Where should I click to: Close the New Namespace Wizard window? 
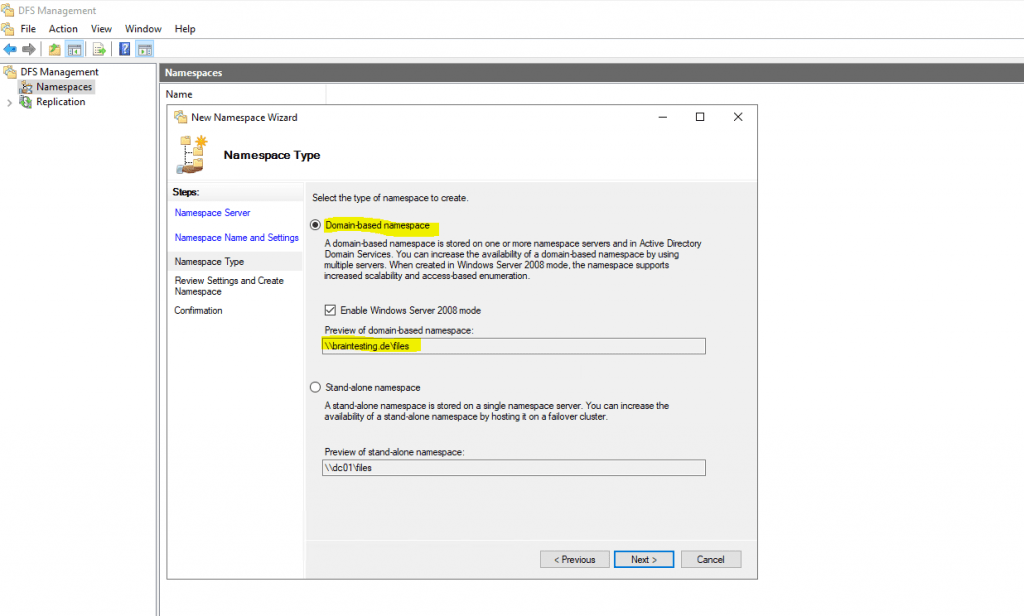[738, 117]
